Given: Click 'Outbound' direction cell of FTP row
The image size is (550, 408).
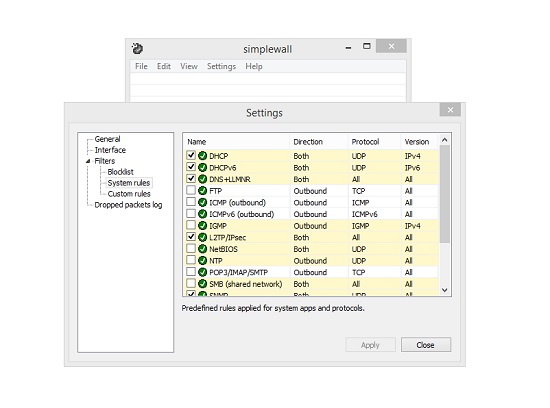Looking at the screenshot, I should (310, 191).
